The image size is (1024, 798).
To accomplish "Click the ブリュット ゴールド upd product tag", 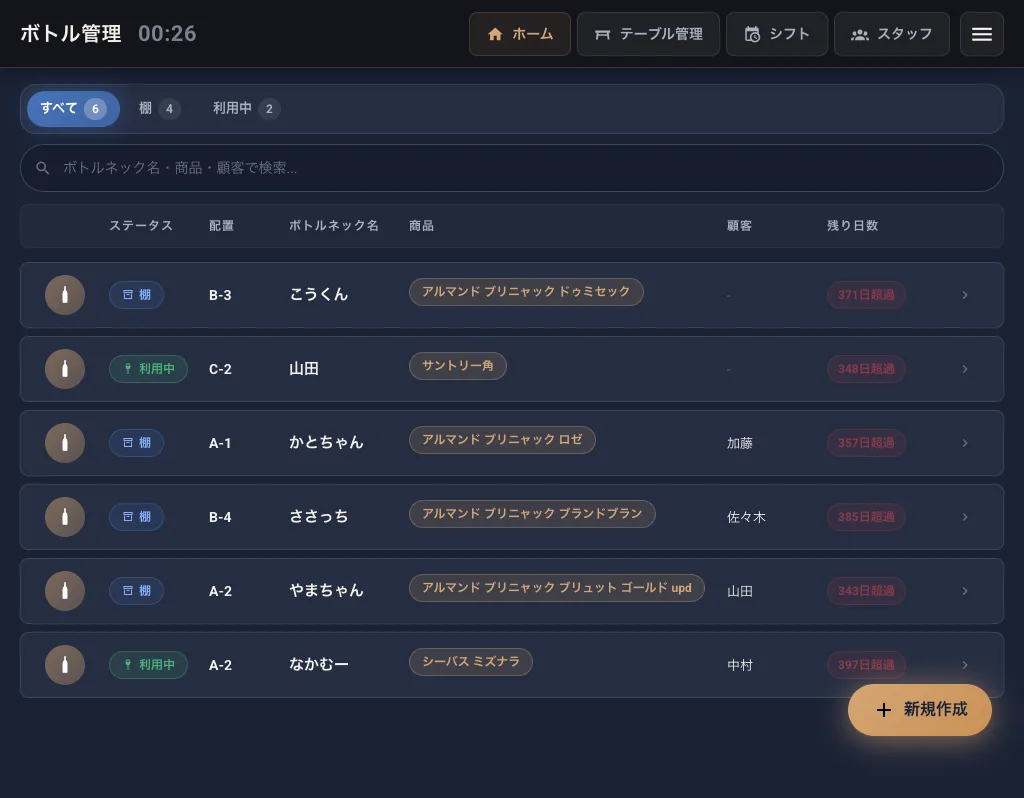I will pyautogui.click(x=556, y=588).
